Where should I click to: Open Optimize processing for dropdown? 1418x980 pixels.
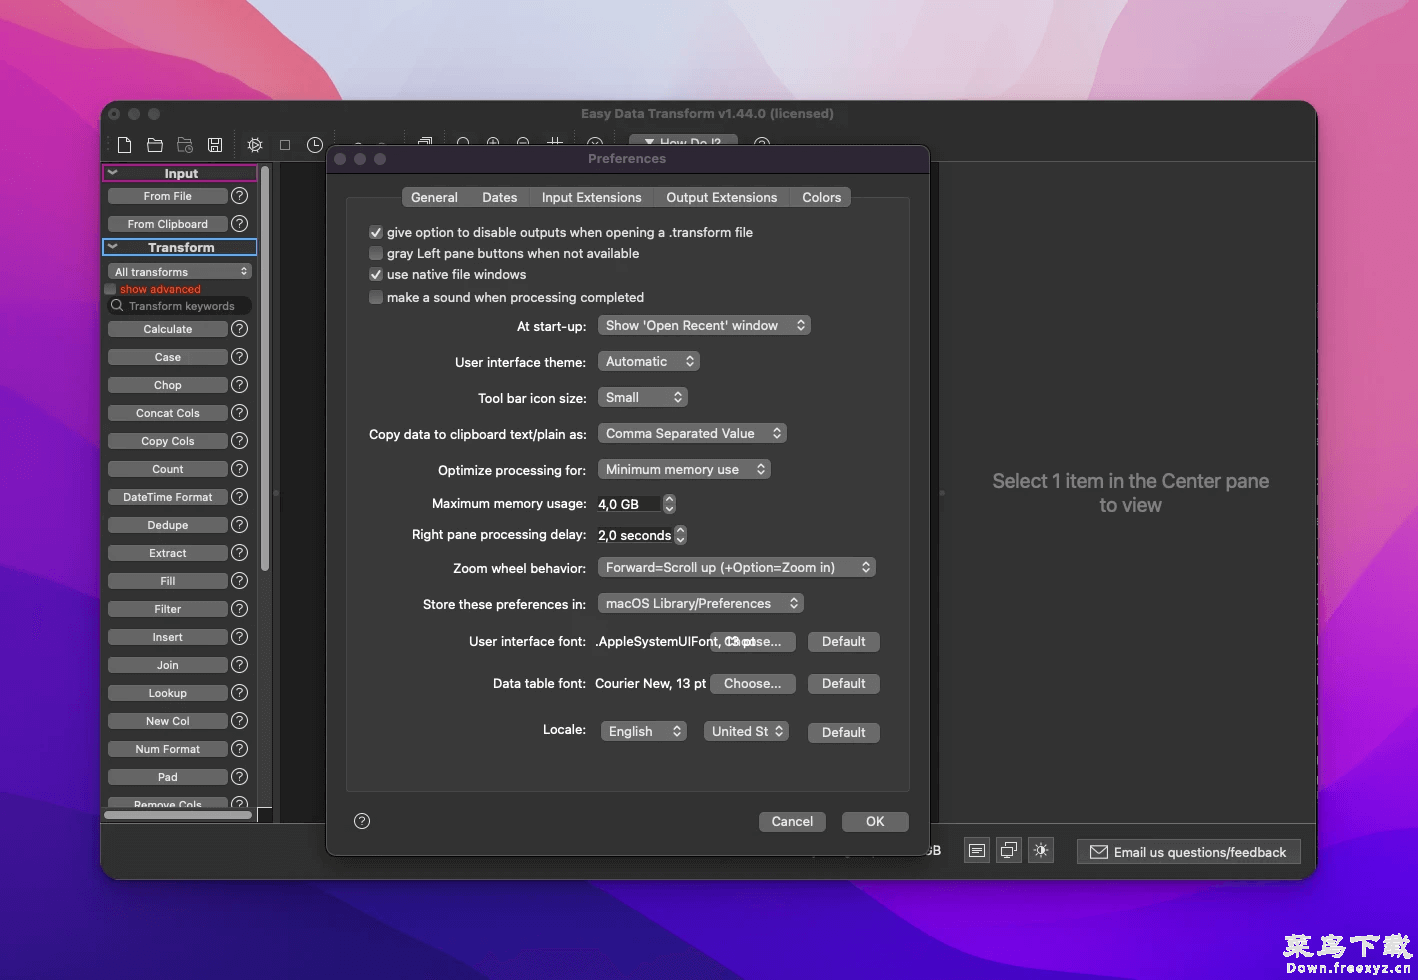point(684,469)
